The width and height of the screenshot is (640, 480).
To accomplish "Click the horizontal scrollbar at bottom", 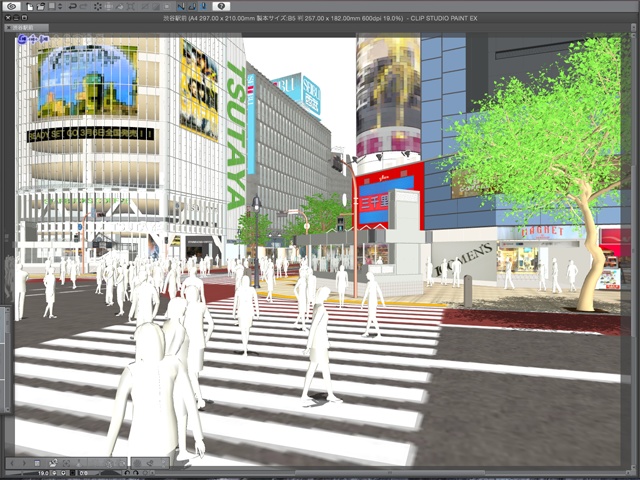I will click(x=392, y=473).
